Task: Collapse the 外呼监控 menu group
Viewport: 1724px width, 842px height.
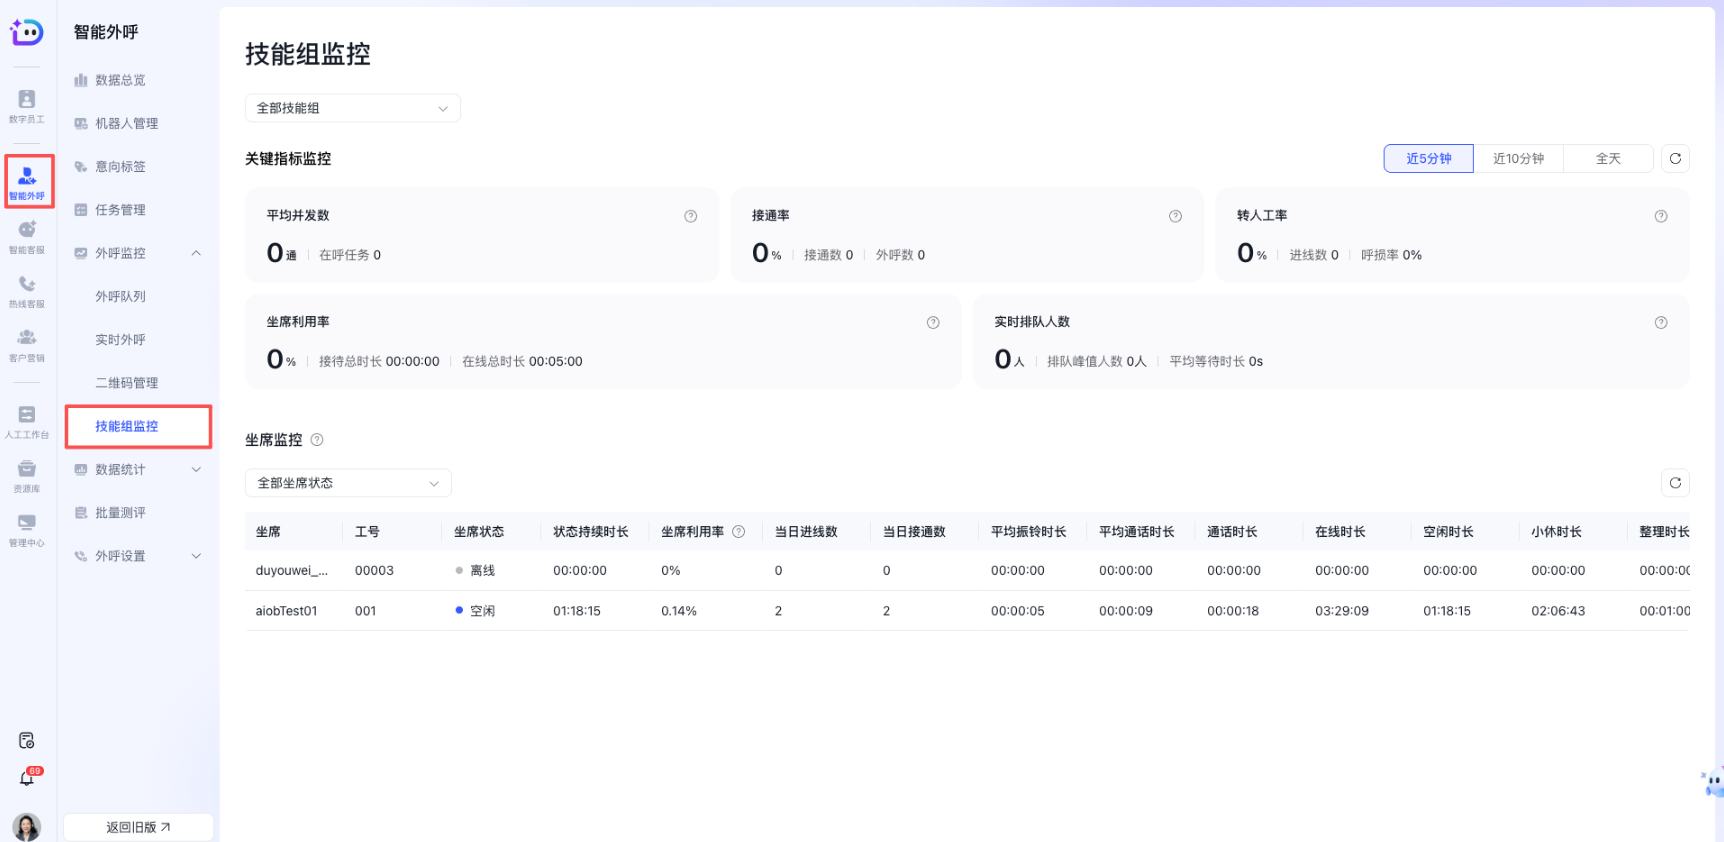Action: click(x=138, y=253)
